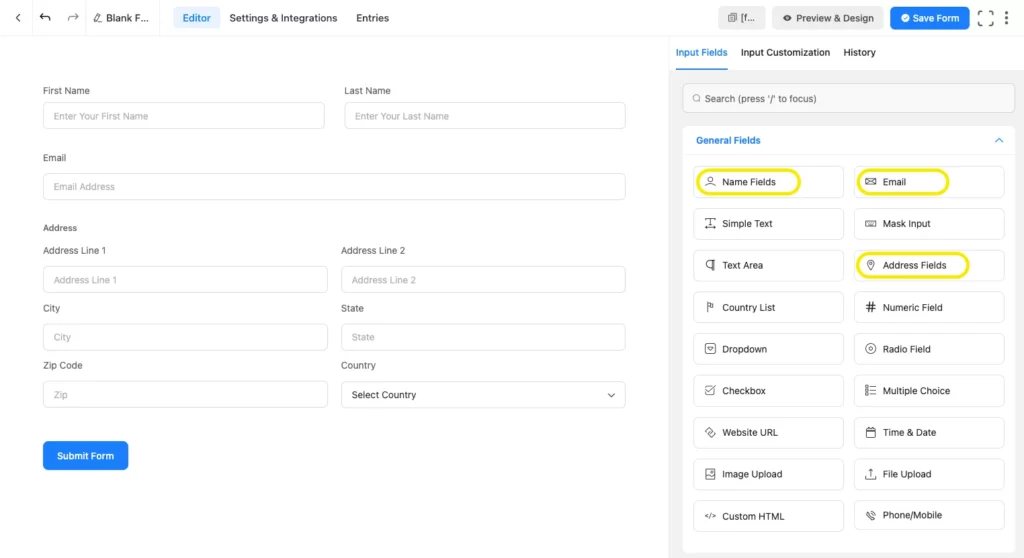Switch to Input Customization tab

point(785,52)
